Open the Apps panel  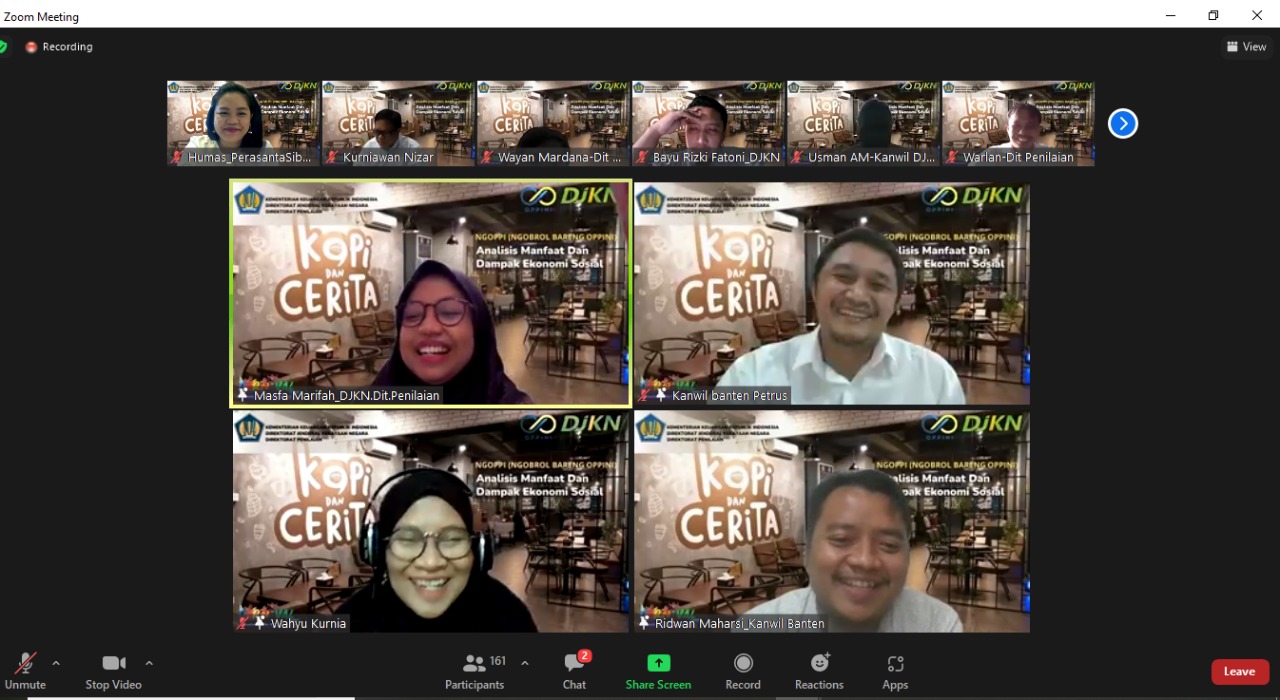pyautogui.click(x=895, y=670)
